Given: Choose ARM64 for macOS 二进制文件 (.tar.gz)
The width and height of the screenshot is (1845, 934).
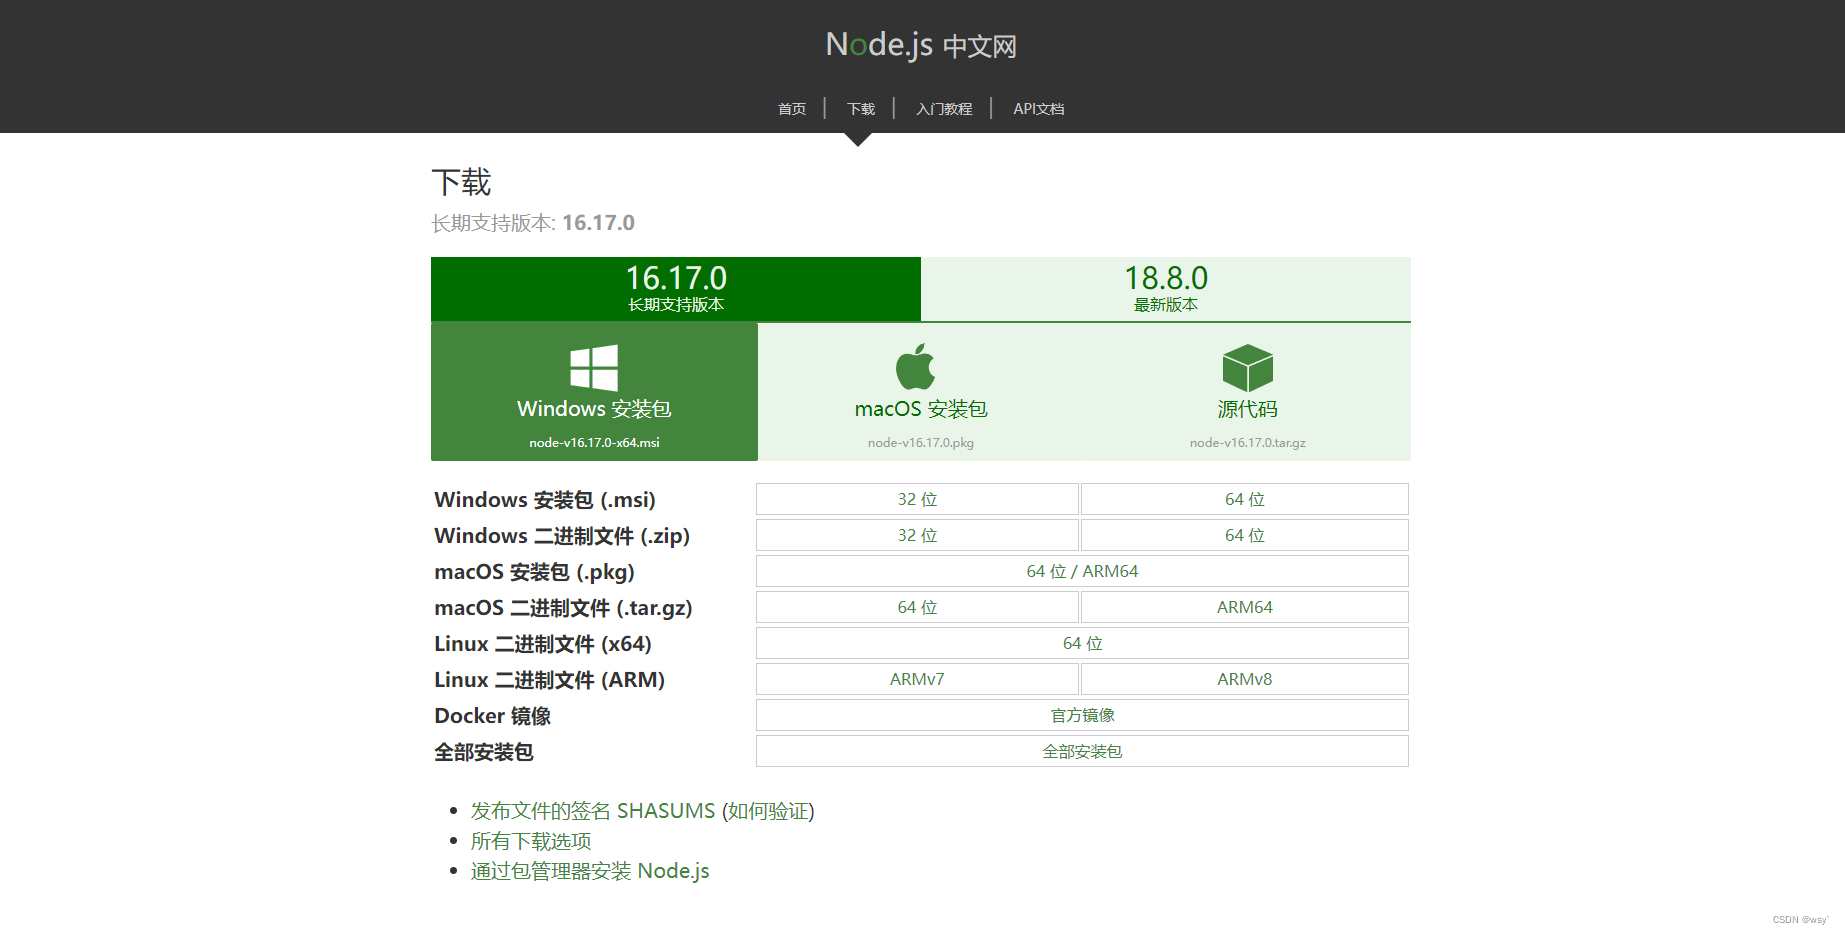Looking at the screenshot, I should 1245,607.
